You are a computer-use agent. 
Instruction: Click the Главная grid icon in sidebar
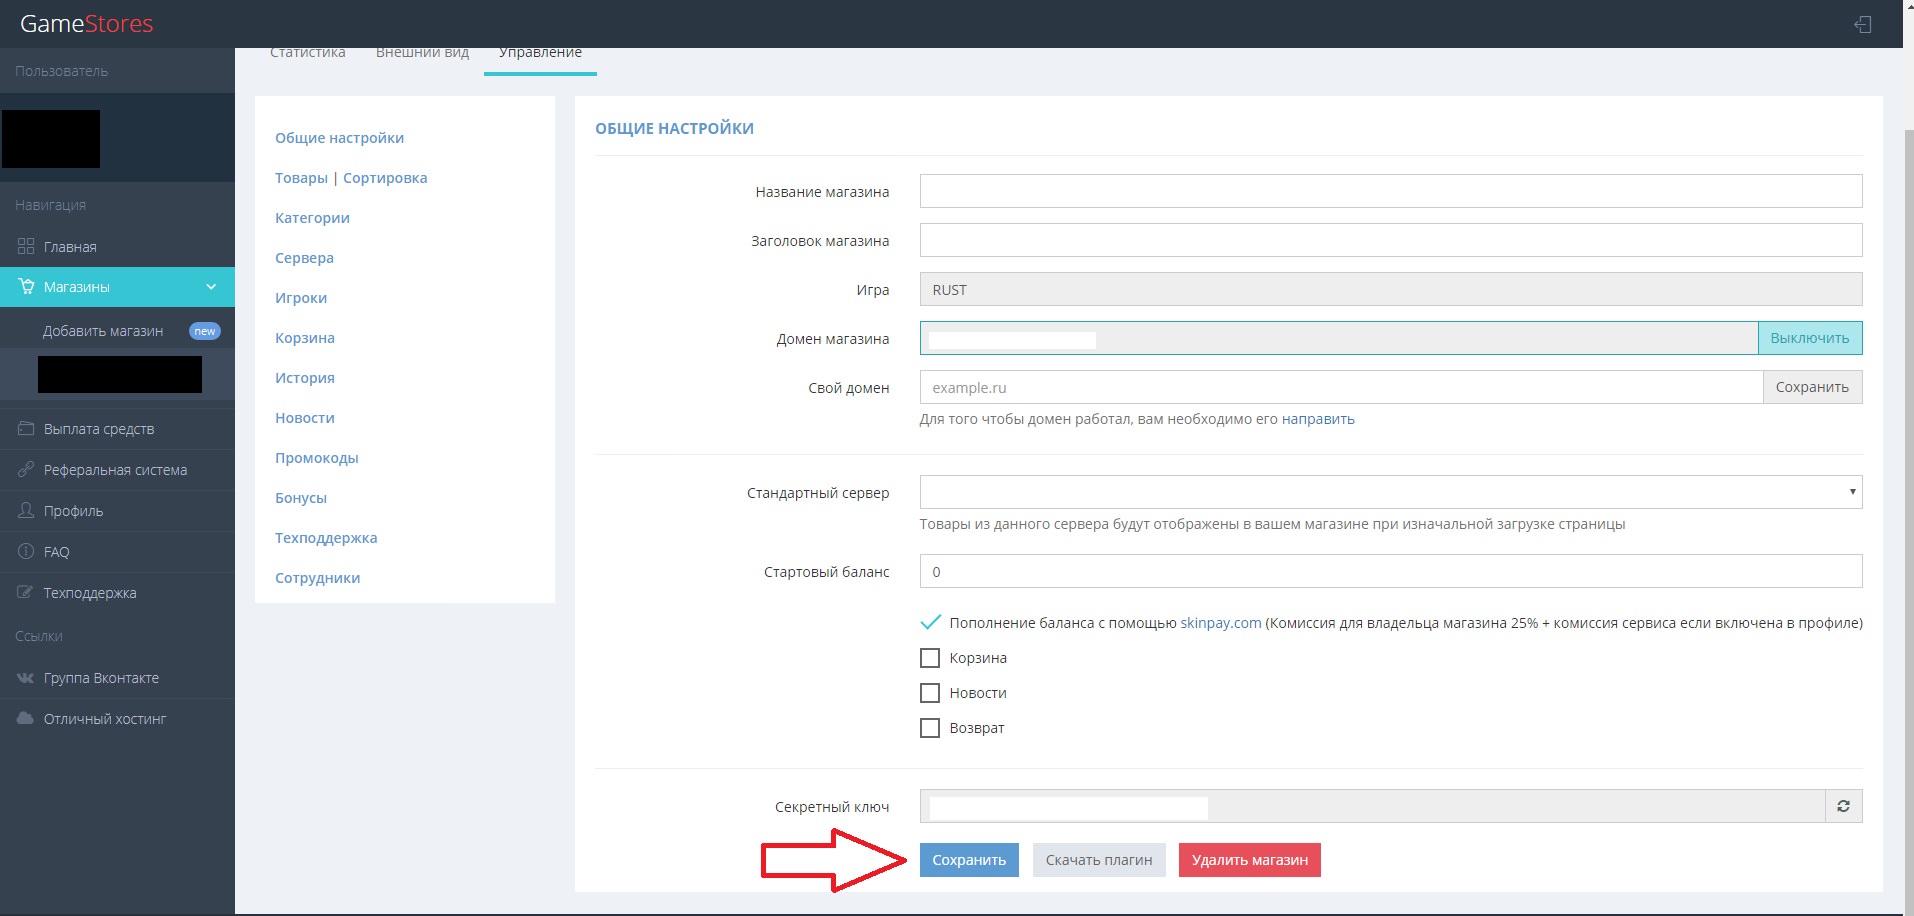click(26, 246)
